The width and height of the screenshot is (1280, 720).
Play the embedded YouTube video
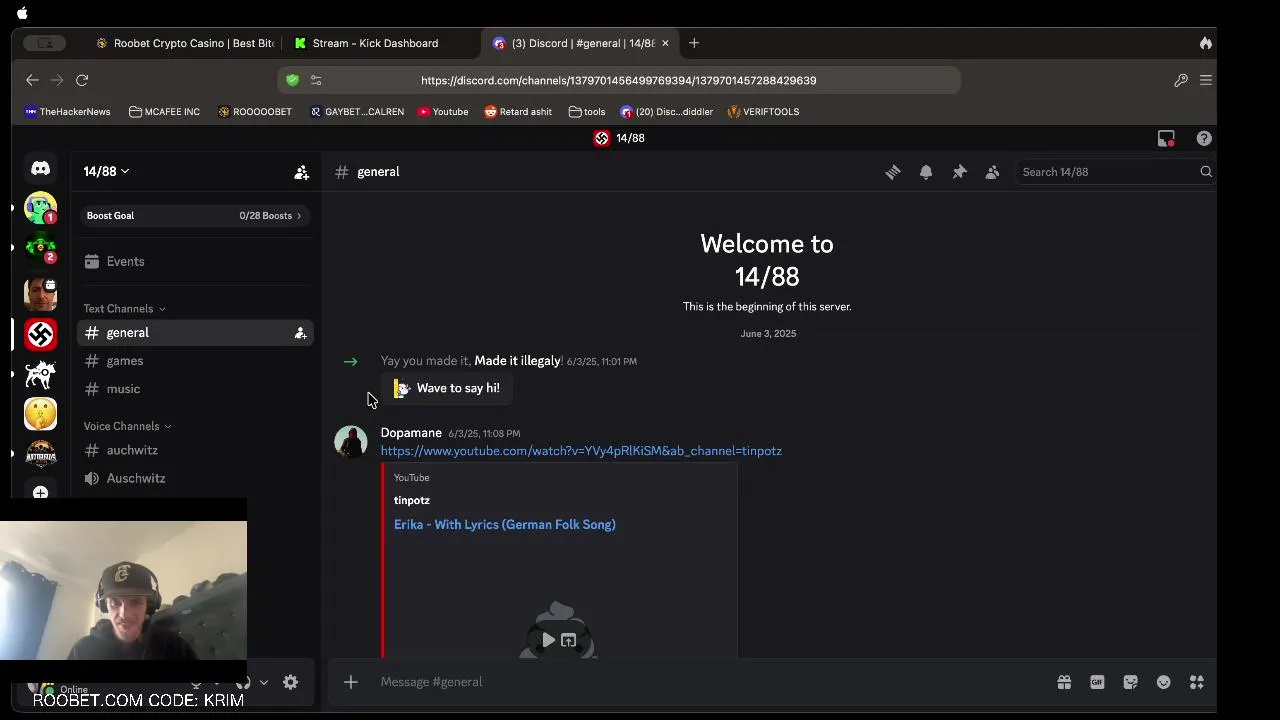point(548,640)
